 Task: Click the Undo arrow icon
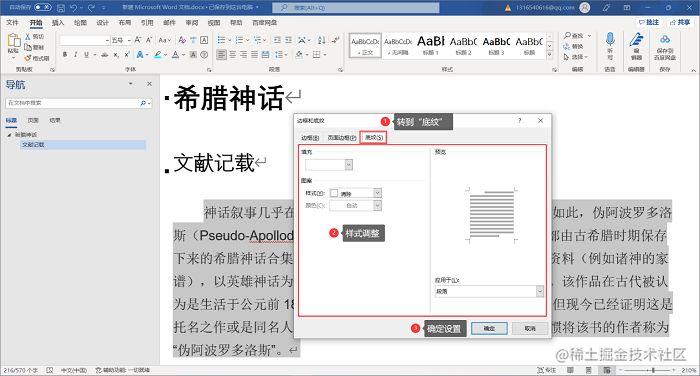point(74,8)
